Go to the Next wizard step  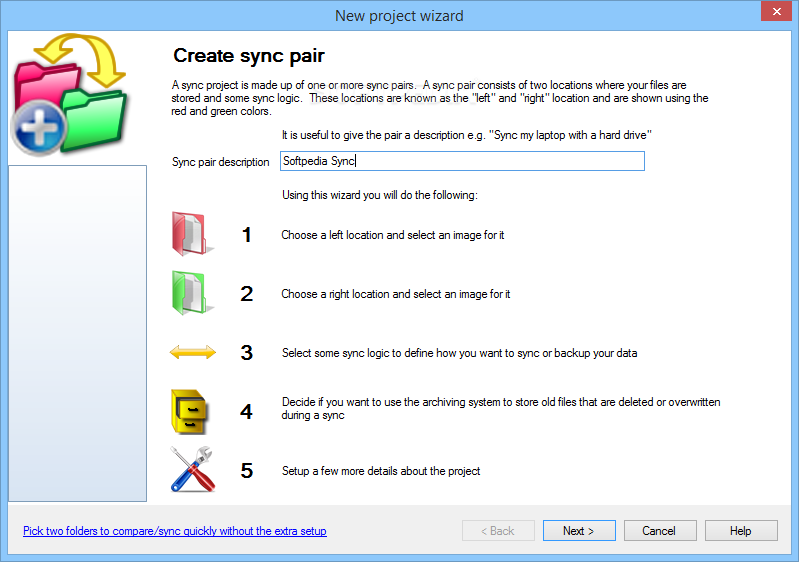[x=579, y=530]
